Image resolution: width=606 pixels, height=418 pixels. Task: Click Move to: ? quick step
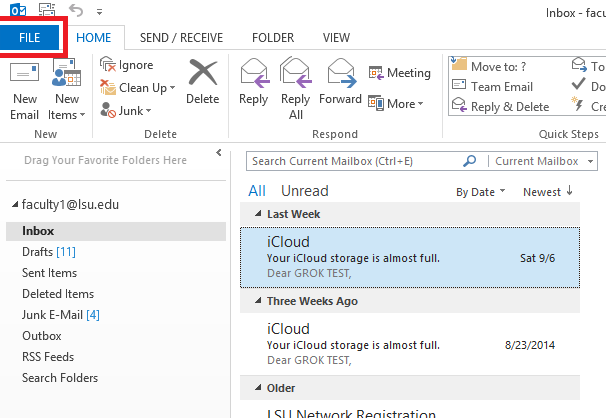[489, 66]
